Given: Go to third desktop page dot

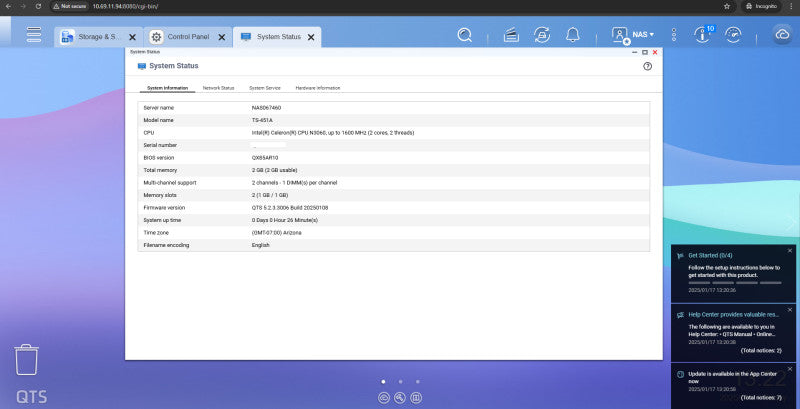Looking at the screenshot, I should point(417,381).
